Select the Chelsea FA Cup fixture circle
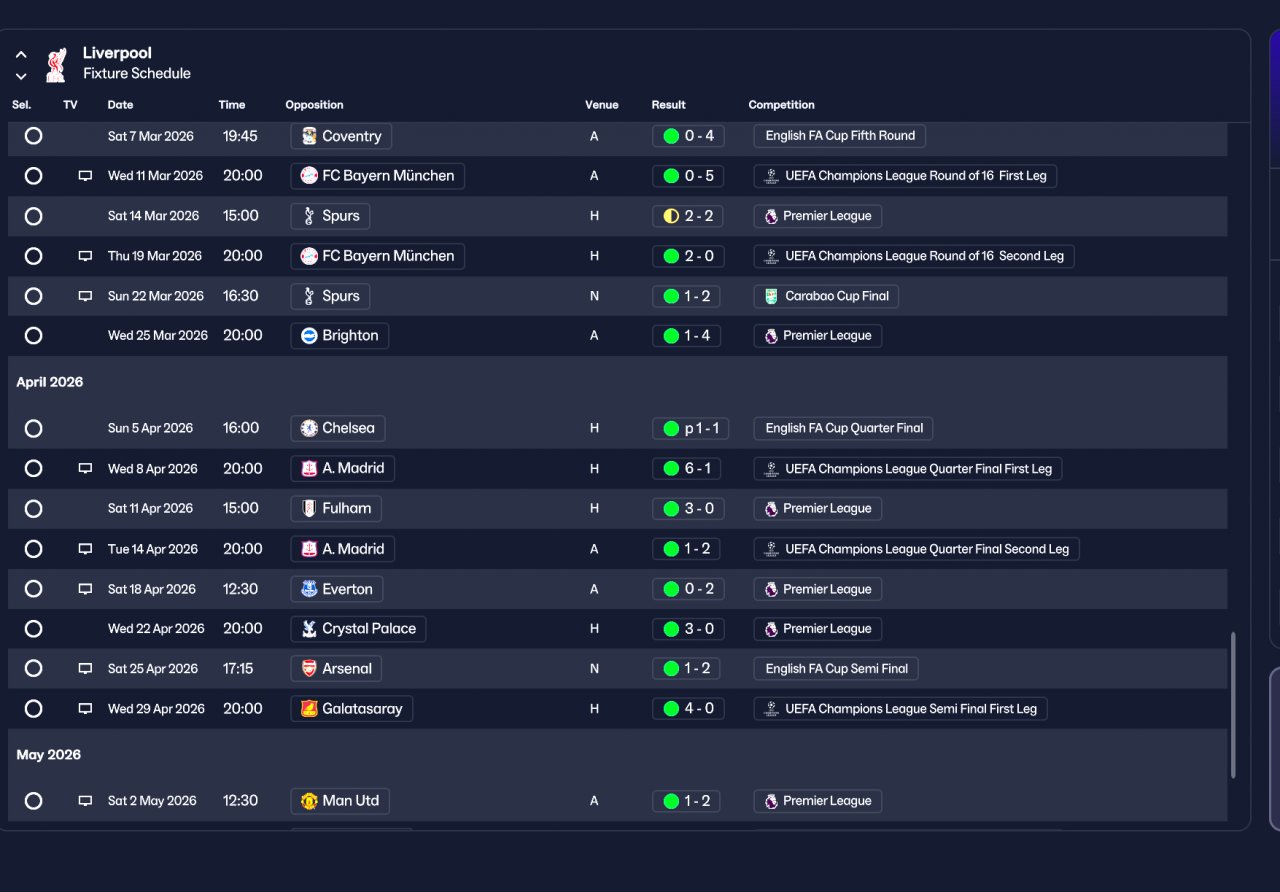The image size is (1280, 892). pyautogui.click(x=33, y=428)
